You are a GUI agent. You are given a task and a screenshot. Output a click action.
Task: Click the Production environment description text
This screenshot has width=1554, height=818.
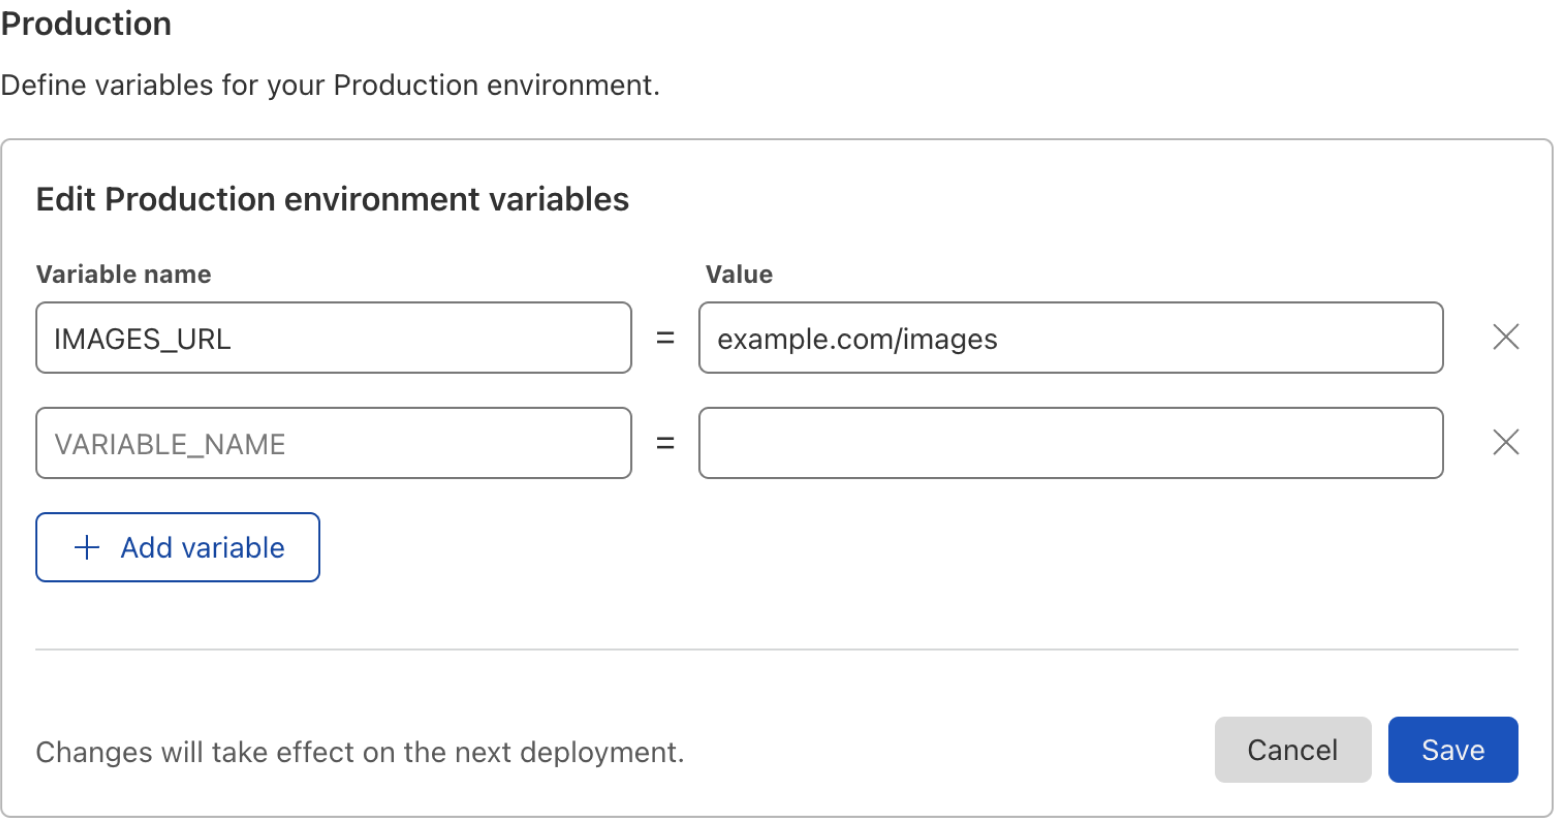330,85
